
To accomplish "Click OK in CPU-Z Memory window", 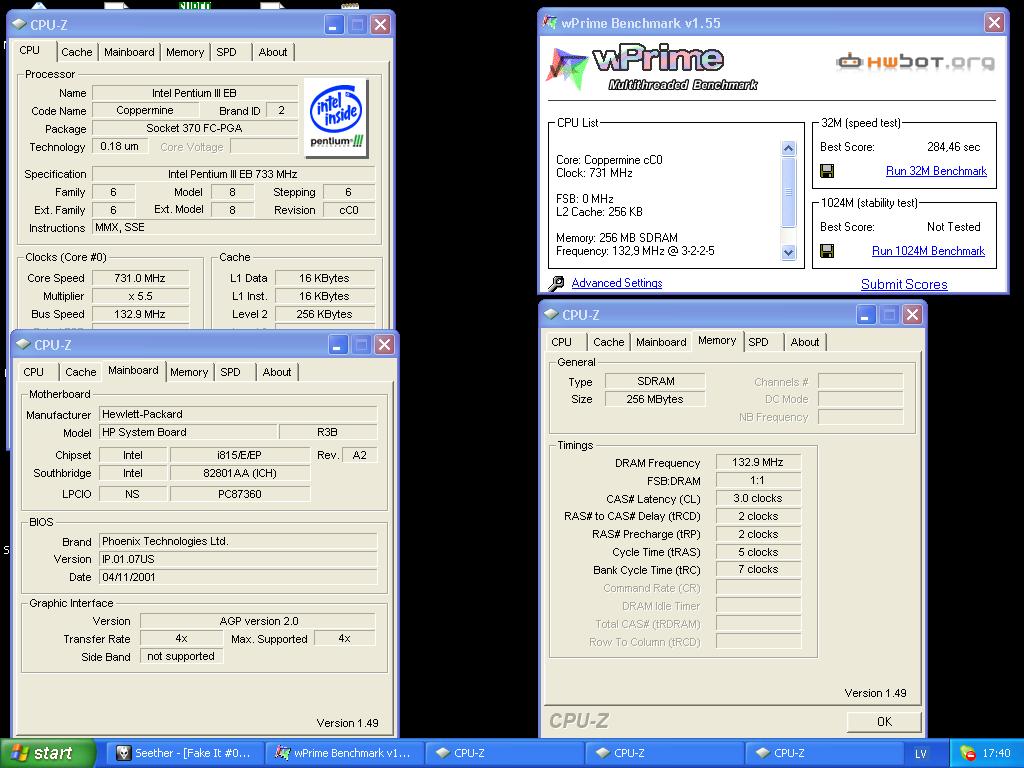I will click(x=884, y=722).
